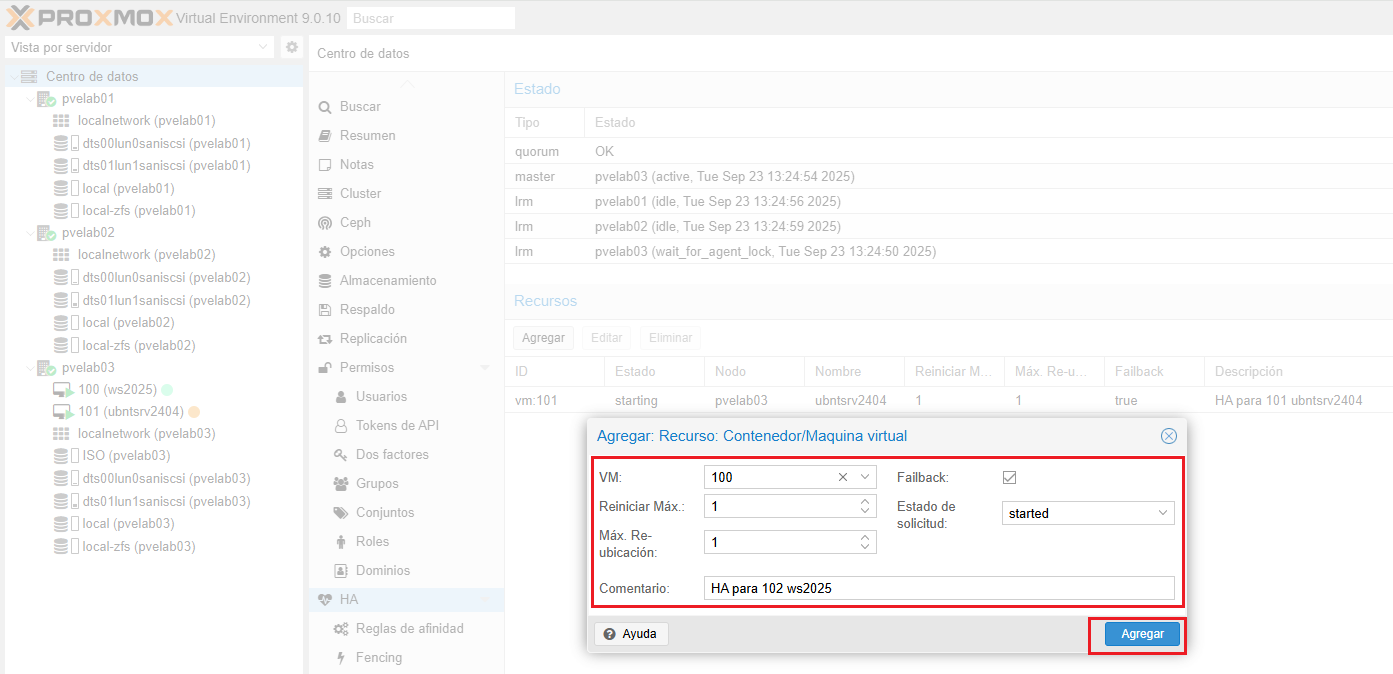Select localnetwork (pvelab03) network icon
This screenshot has width=1393, height=674.
pos(61,434)
